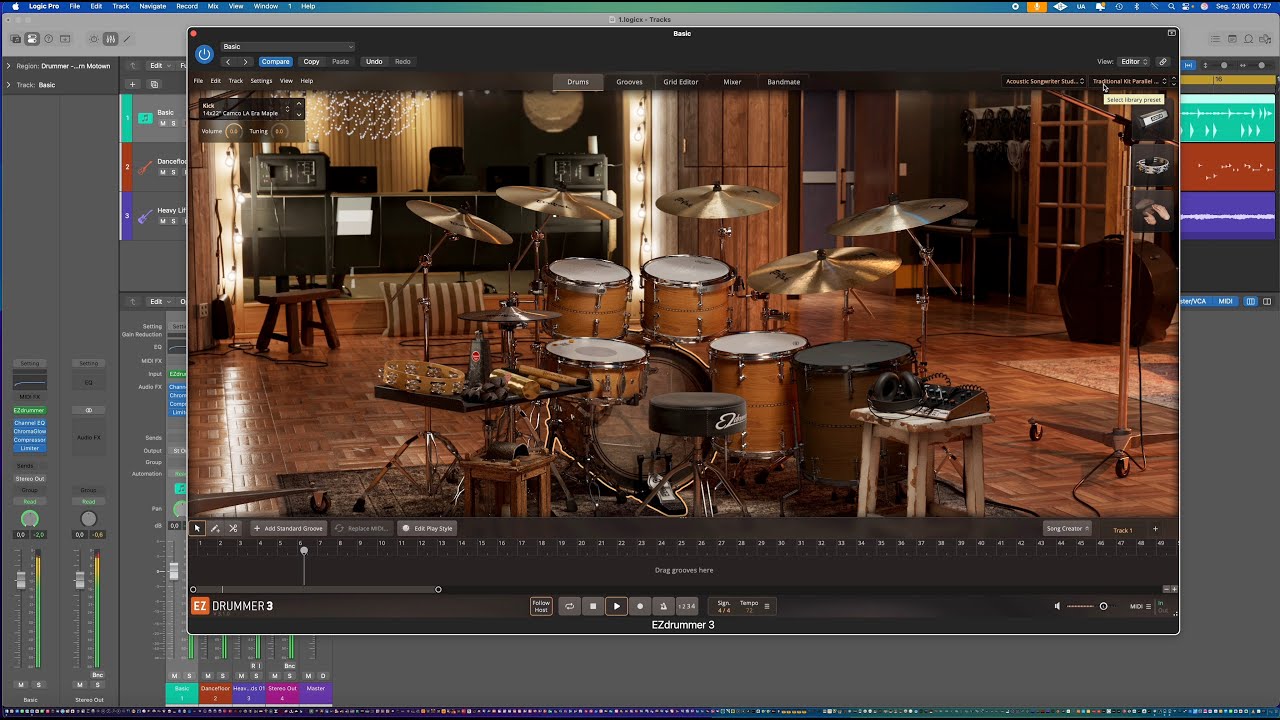Click the Drag grooves here area
1280x720 pixels.
(684, 570)
